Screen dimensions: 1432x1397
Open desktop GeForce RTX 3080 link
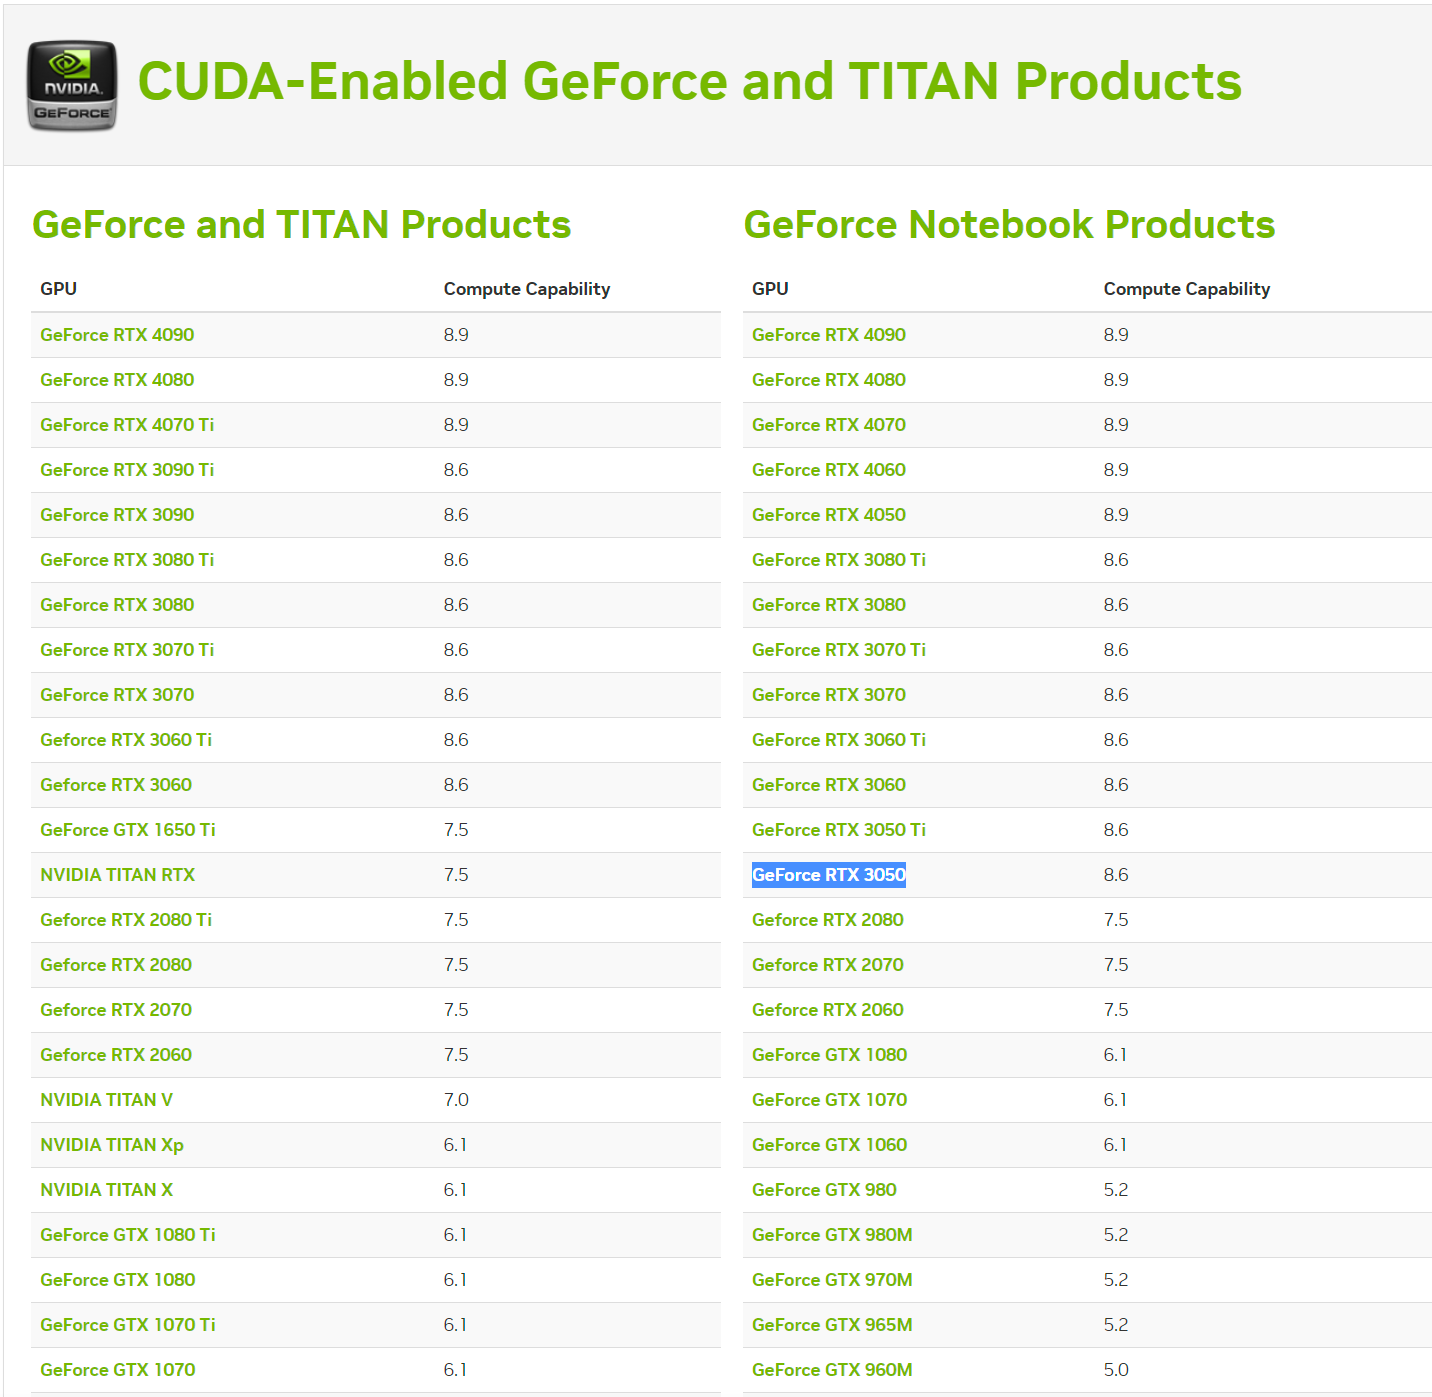point(117,605)
